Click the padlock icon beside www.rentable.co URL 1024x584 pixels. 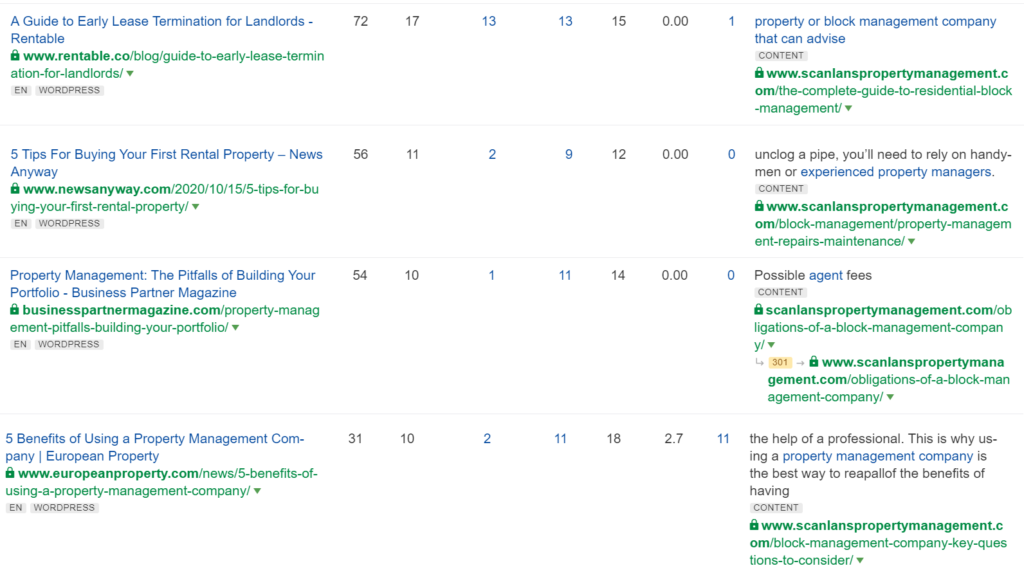click(x=15, y=57)
